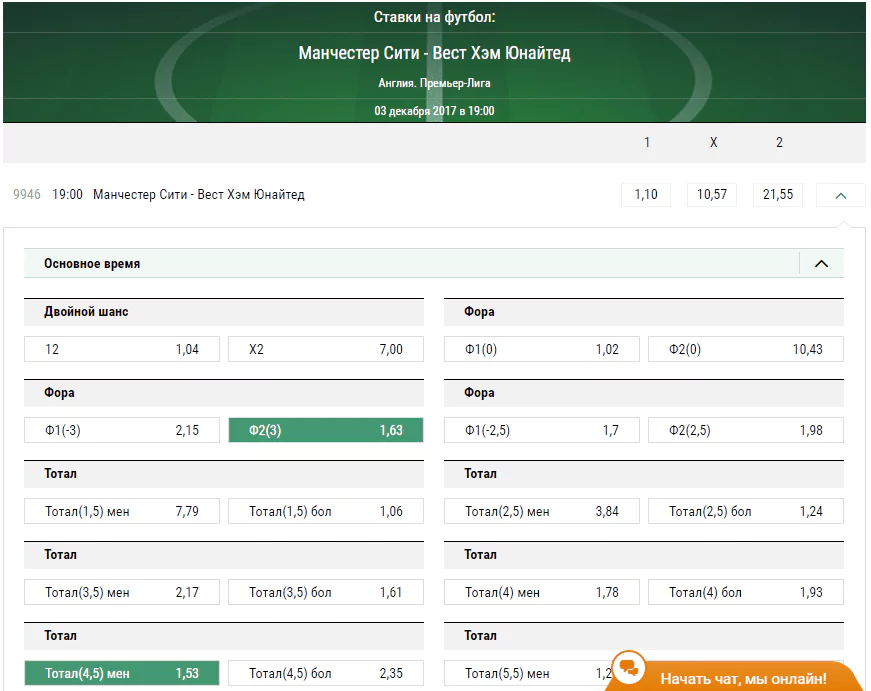Click the banner title Манчестер Сити - Вест Хэм Юнайтед
The image size is (871, 691).
(x=434, y=53)
